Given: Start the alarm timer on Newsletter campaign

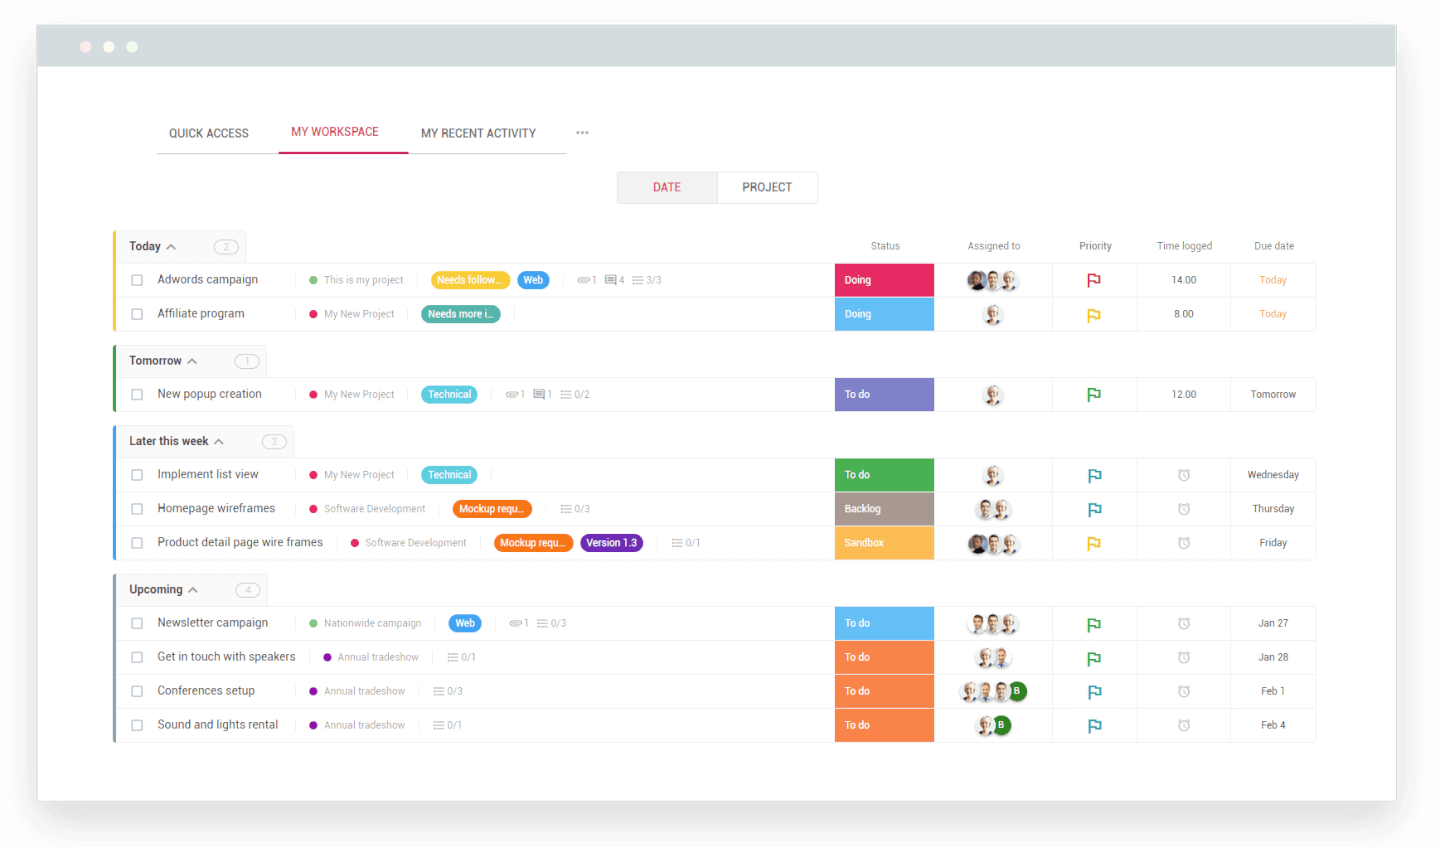Looking at the screenshot, I should pyautogui.click(x=1183, y=622).
